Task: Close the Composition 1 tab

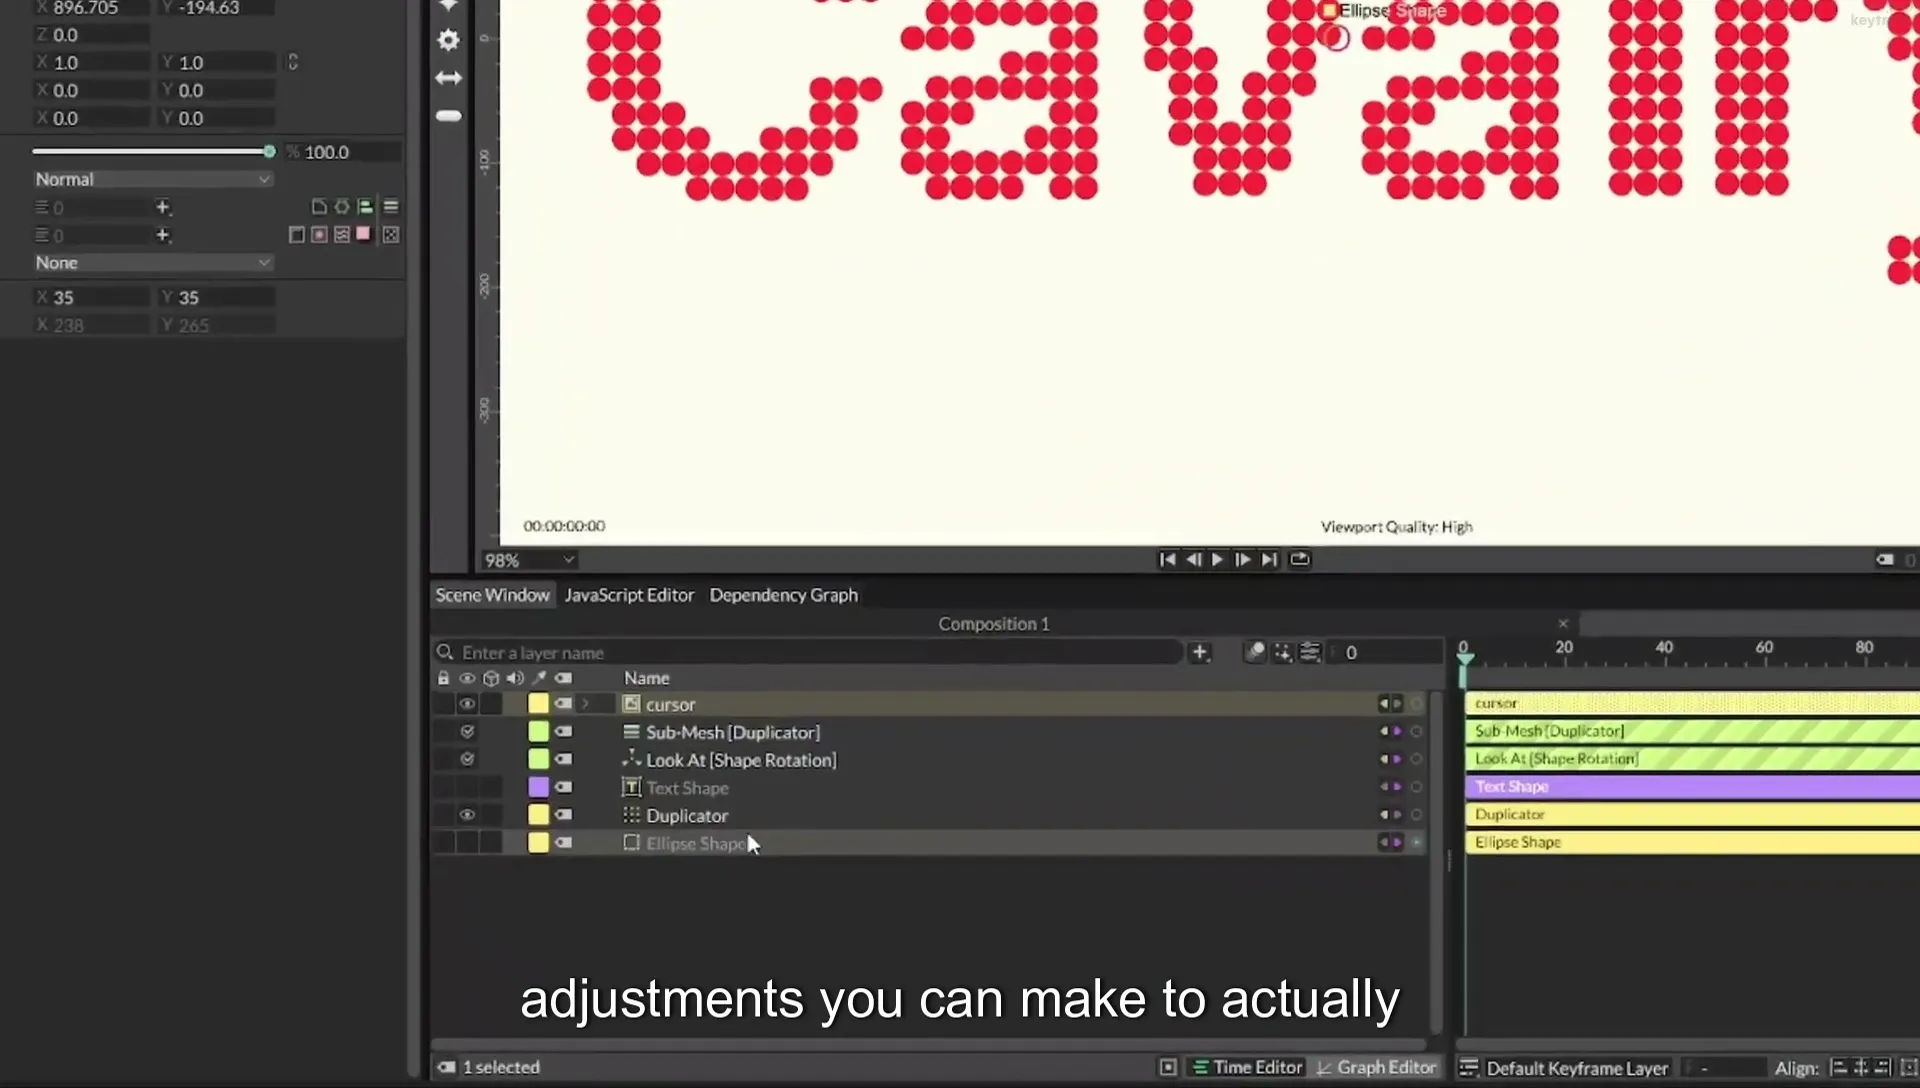Action: (1563, 624)
